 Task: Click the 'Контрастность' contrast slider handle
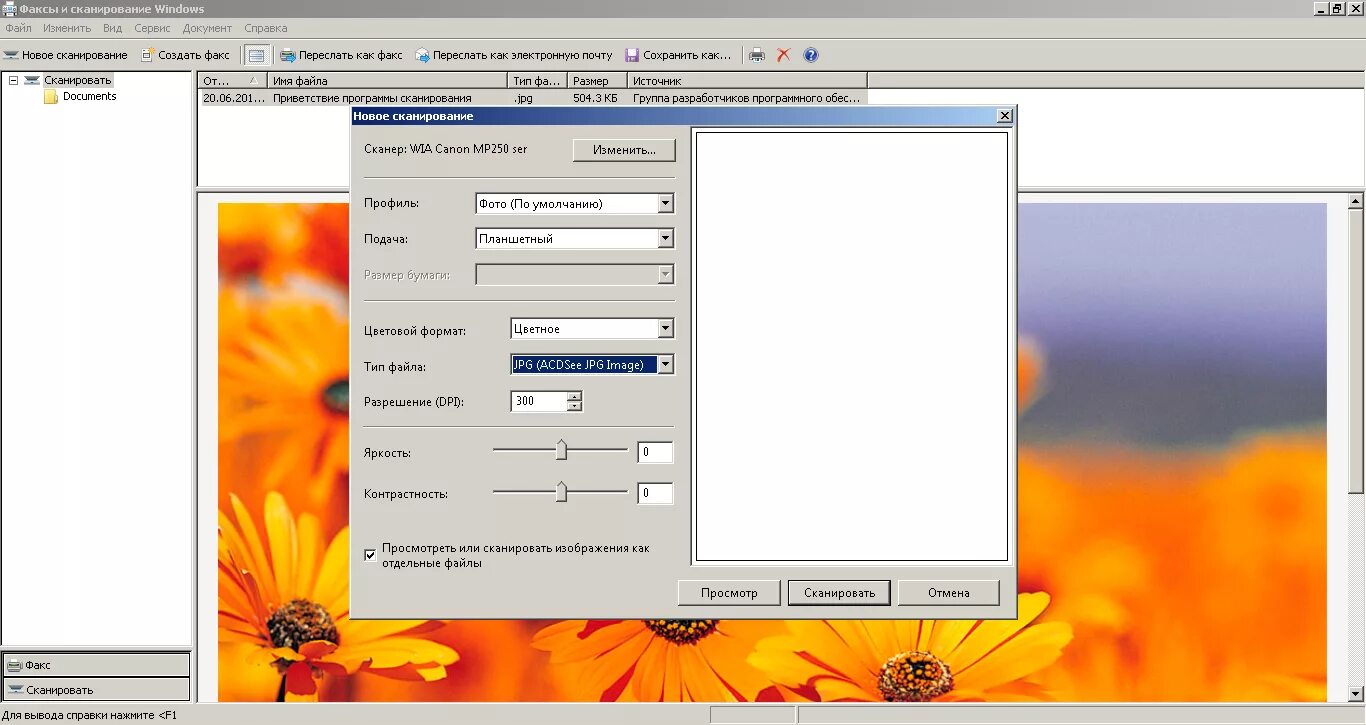tap(561, 492)
